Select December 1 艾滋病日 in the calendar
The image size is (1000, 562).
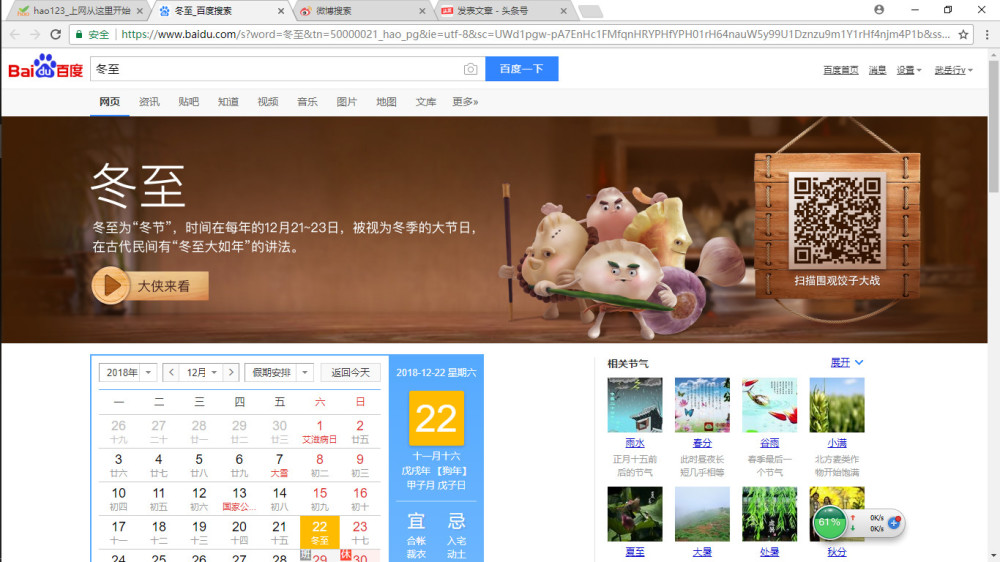tap(320, 431)
